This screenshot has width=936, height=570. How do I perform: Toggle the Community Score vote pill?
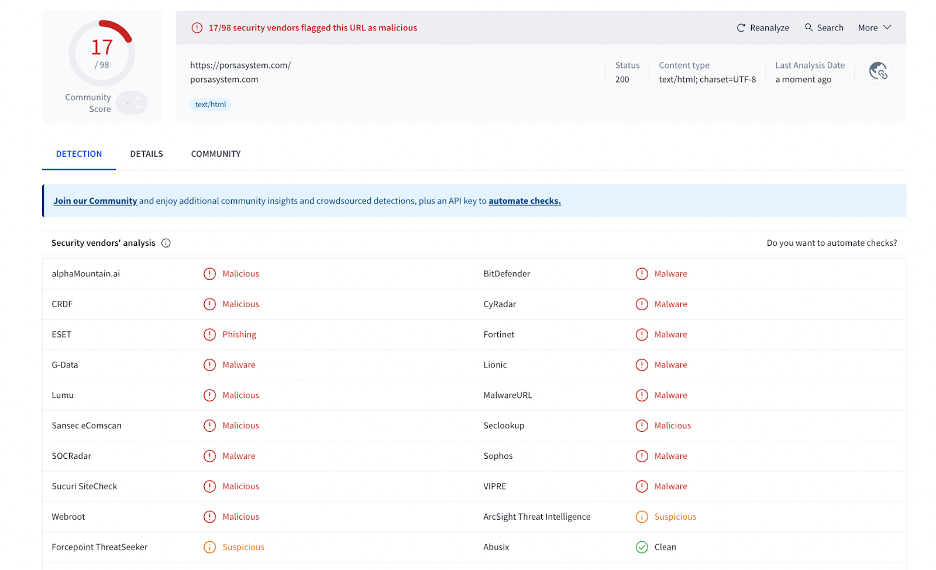[x=131, y=102]
